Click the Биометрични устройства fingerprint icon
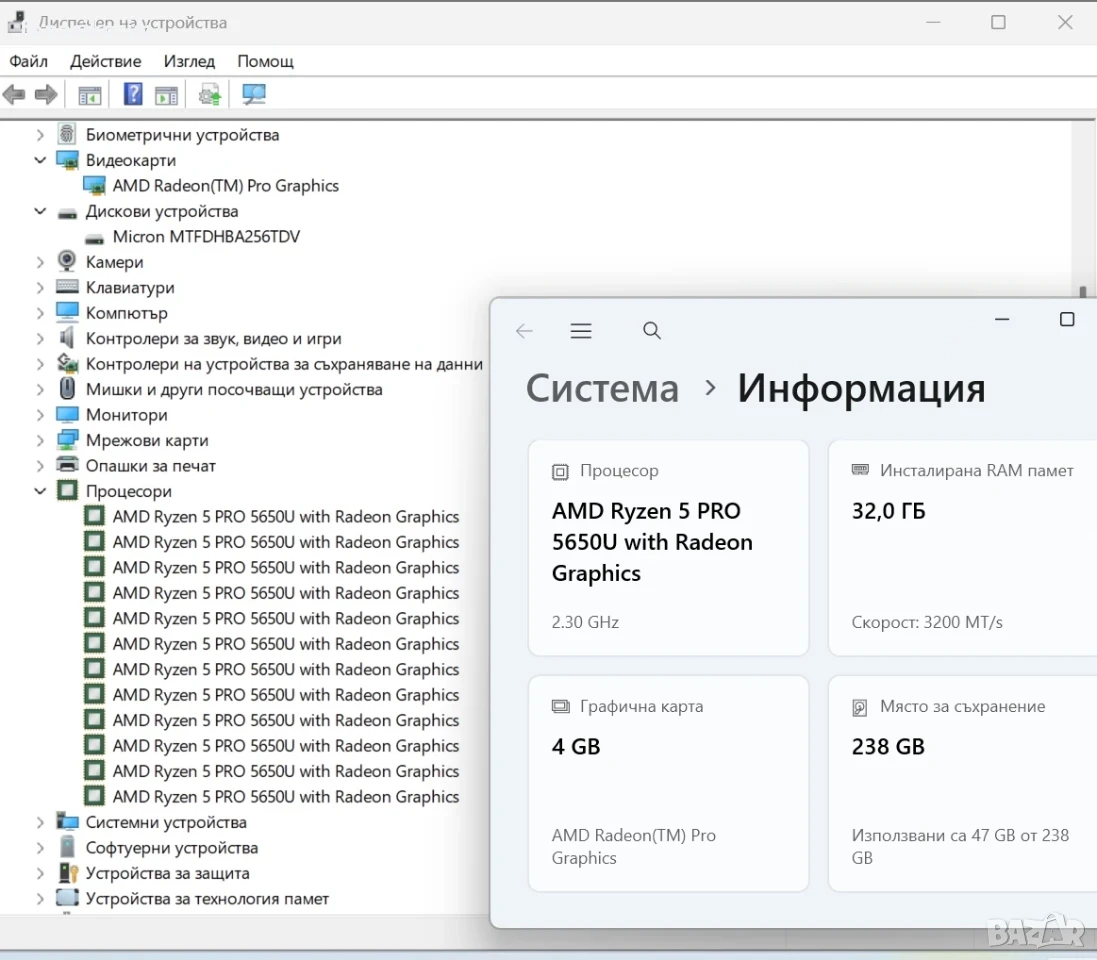1097x960 pixels. point(67,134)
